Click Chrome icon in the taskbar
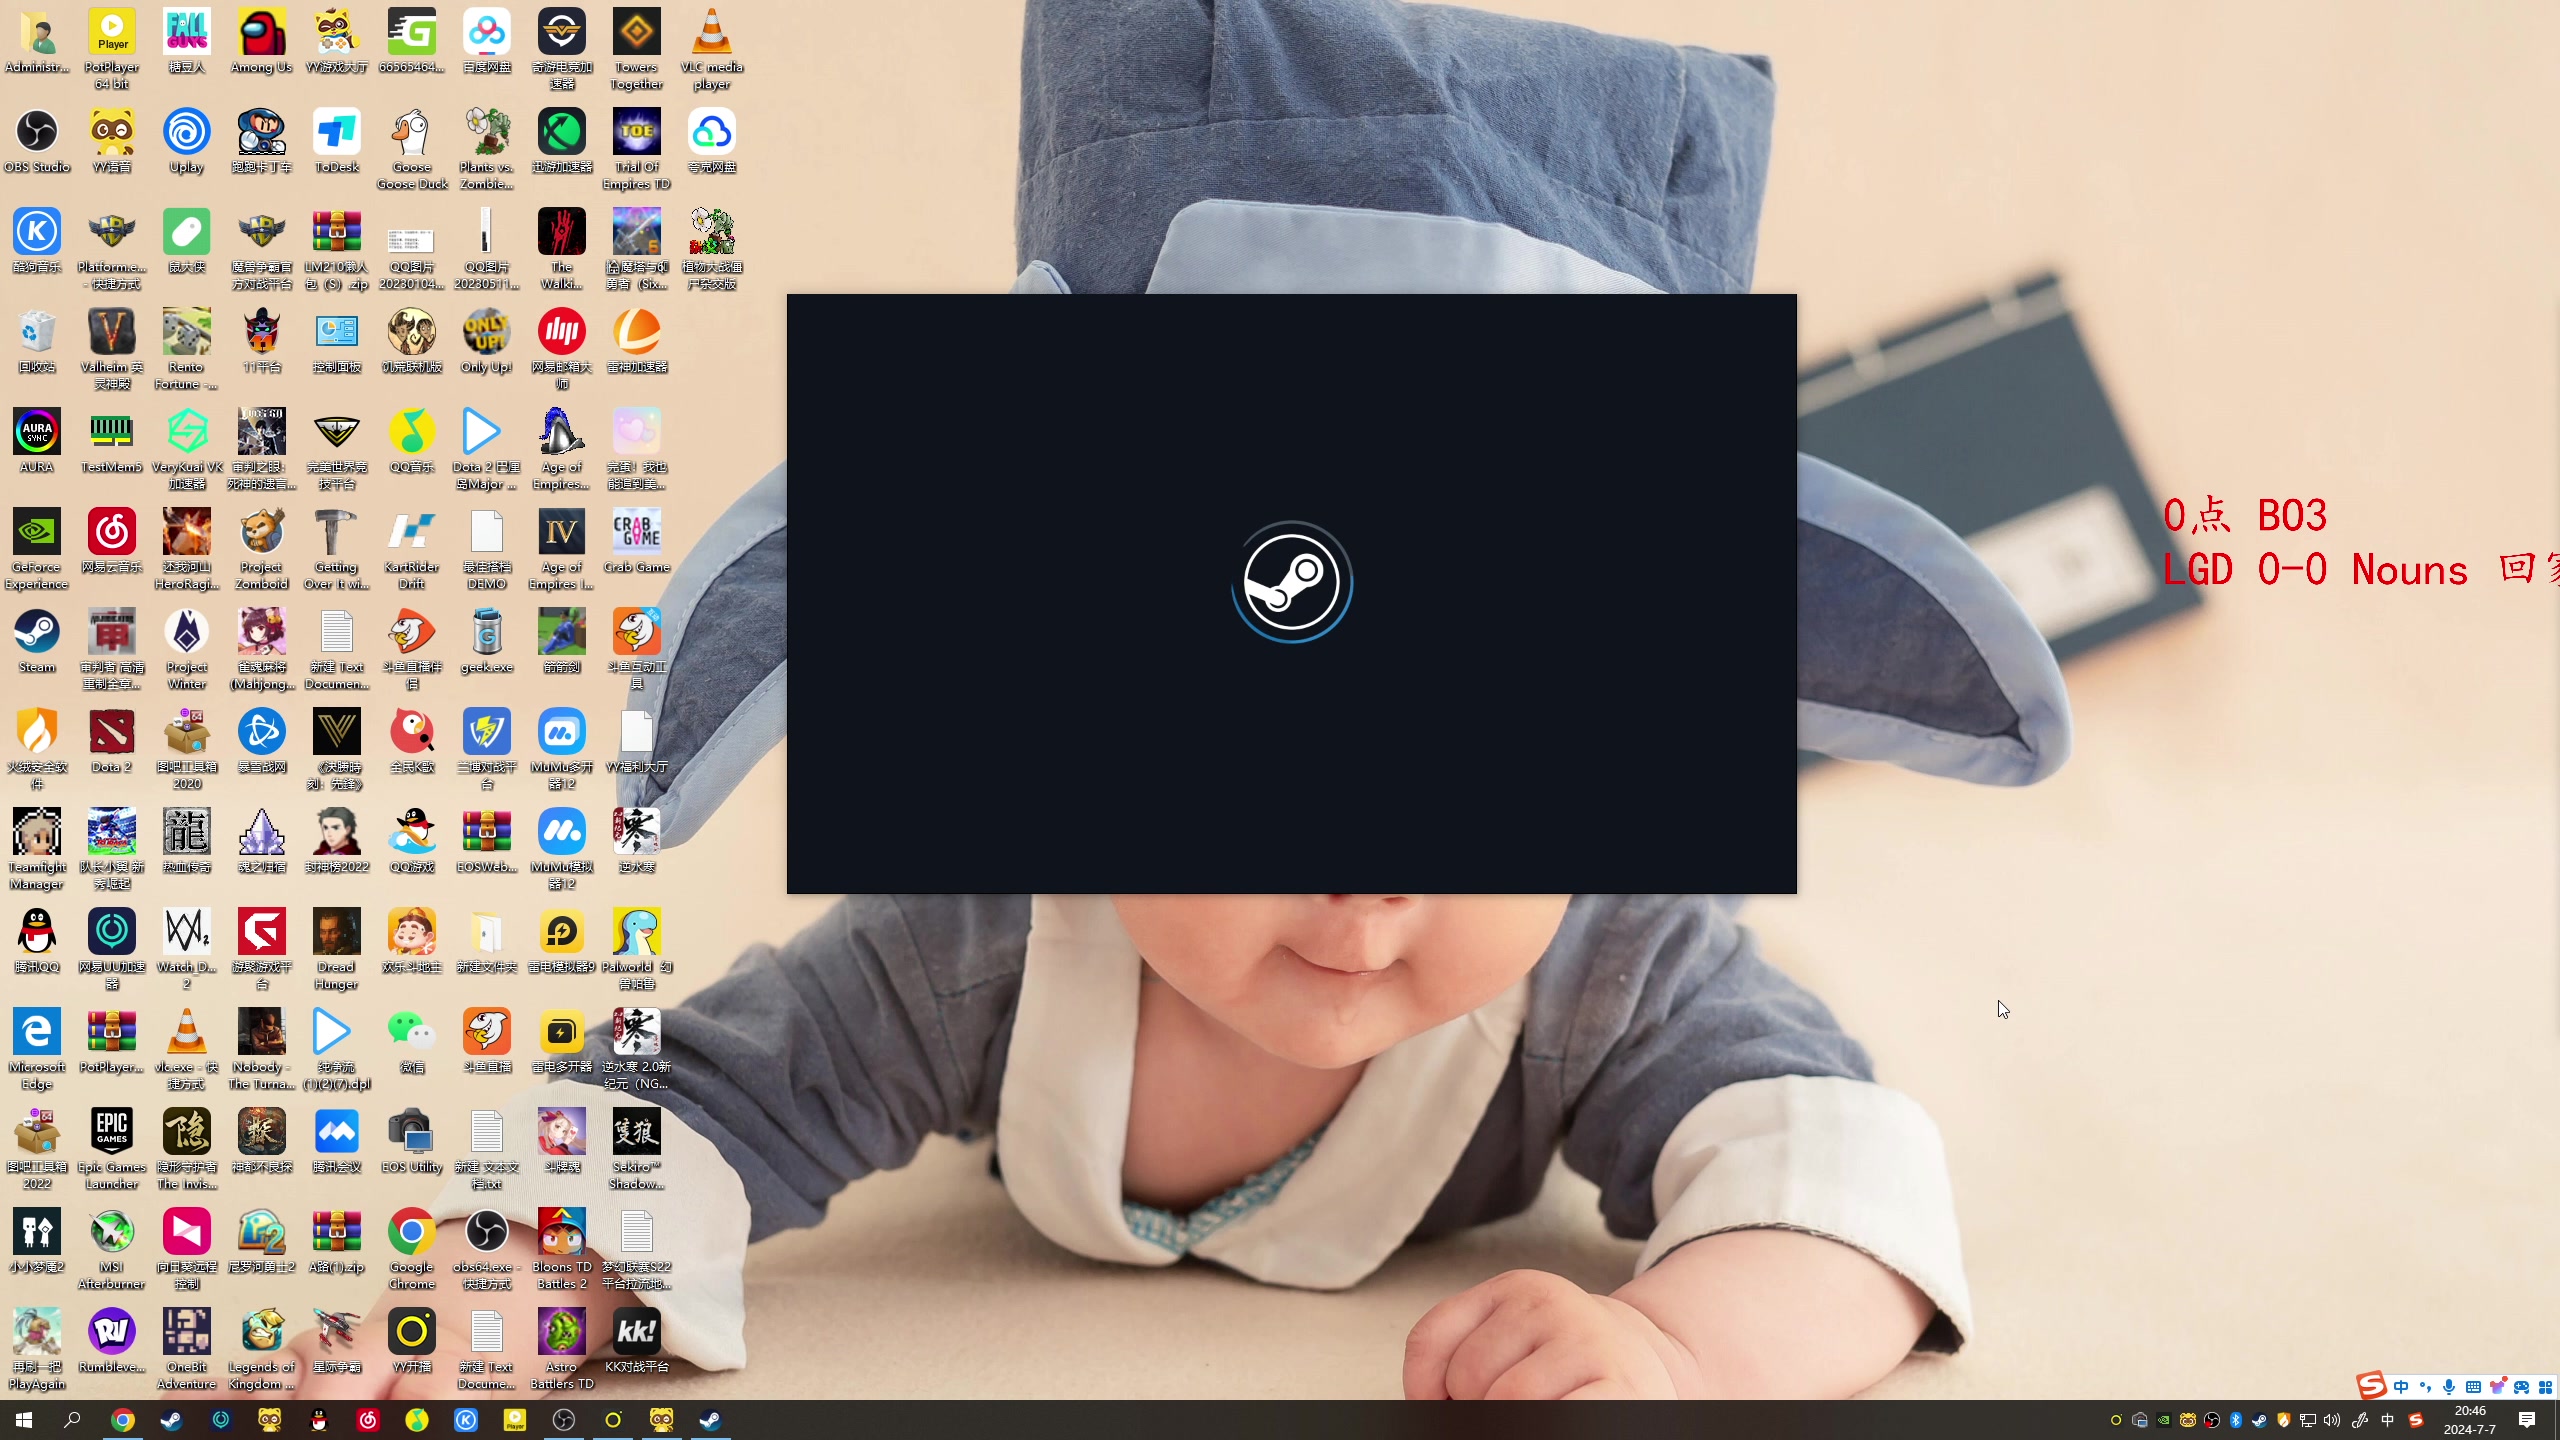The width and height of the screenshot is (2560, 1440). pyautogui.click(x=122, y=1420)
